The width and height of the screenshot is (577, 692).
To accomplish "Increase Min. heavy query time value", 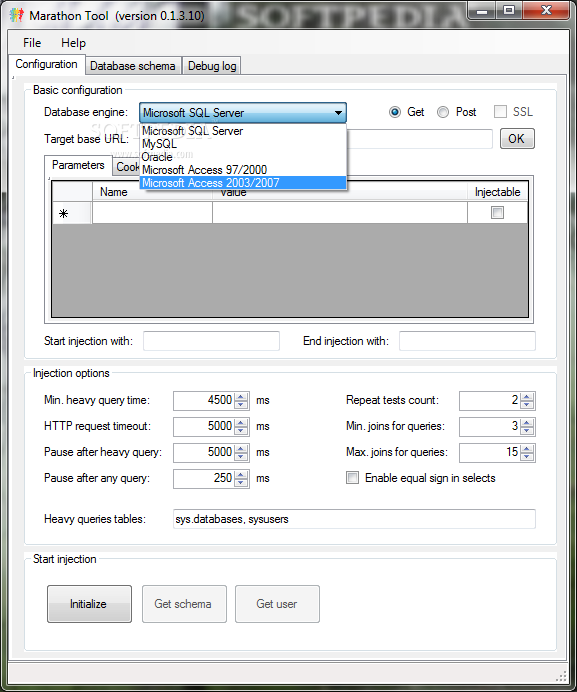I will click(241, 396).
